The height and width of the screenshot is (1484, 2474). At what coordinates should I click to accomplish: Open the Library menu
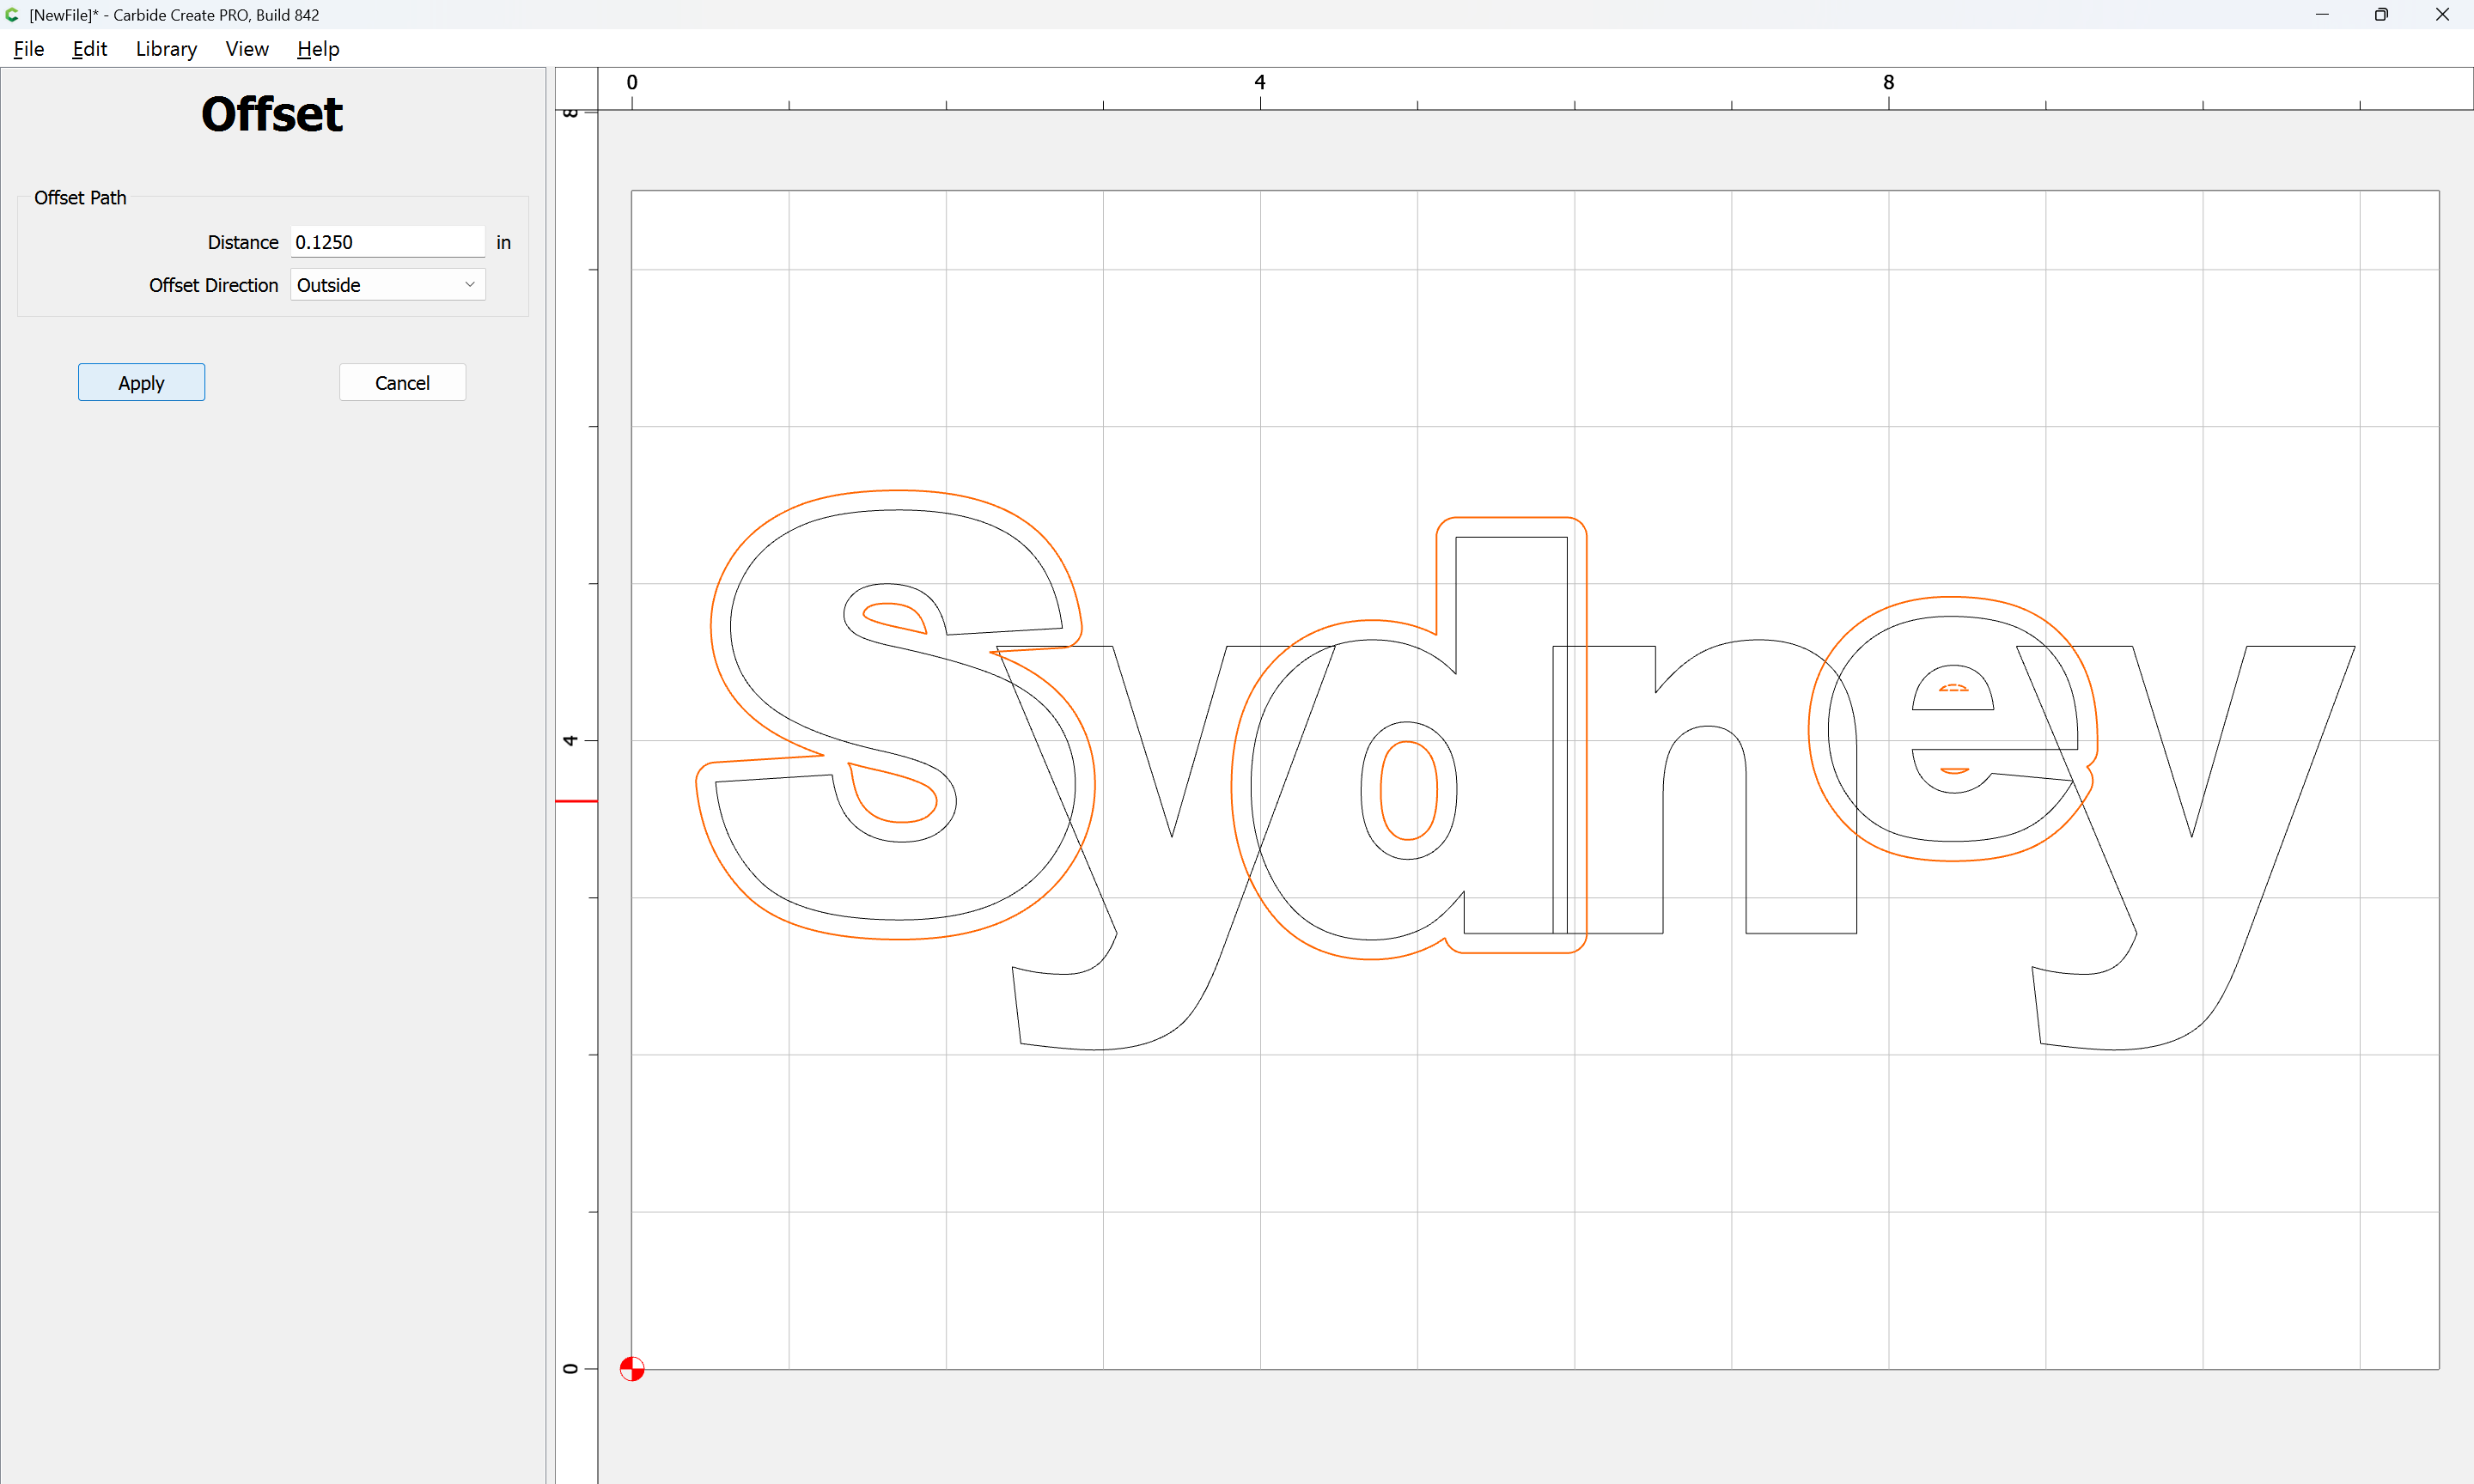pos(166,49)
